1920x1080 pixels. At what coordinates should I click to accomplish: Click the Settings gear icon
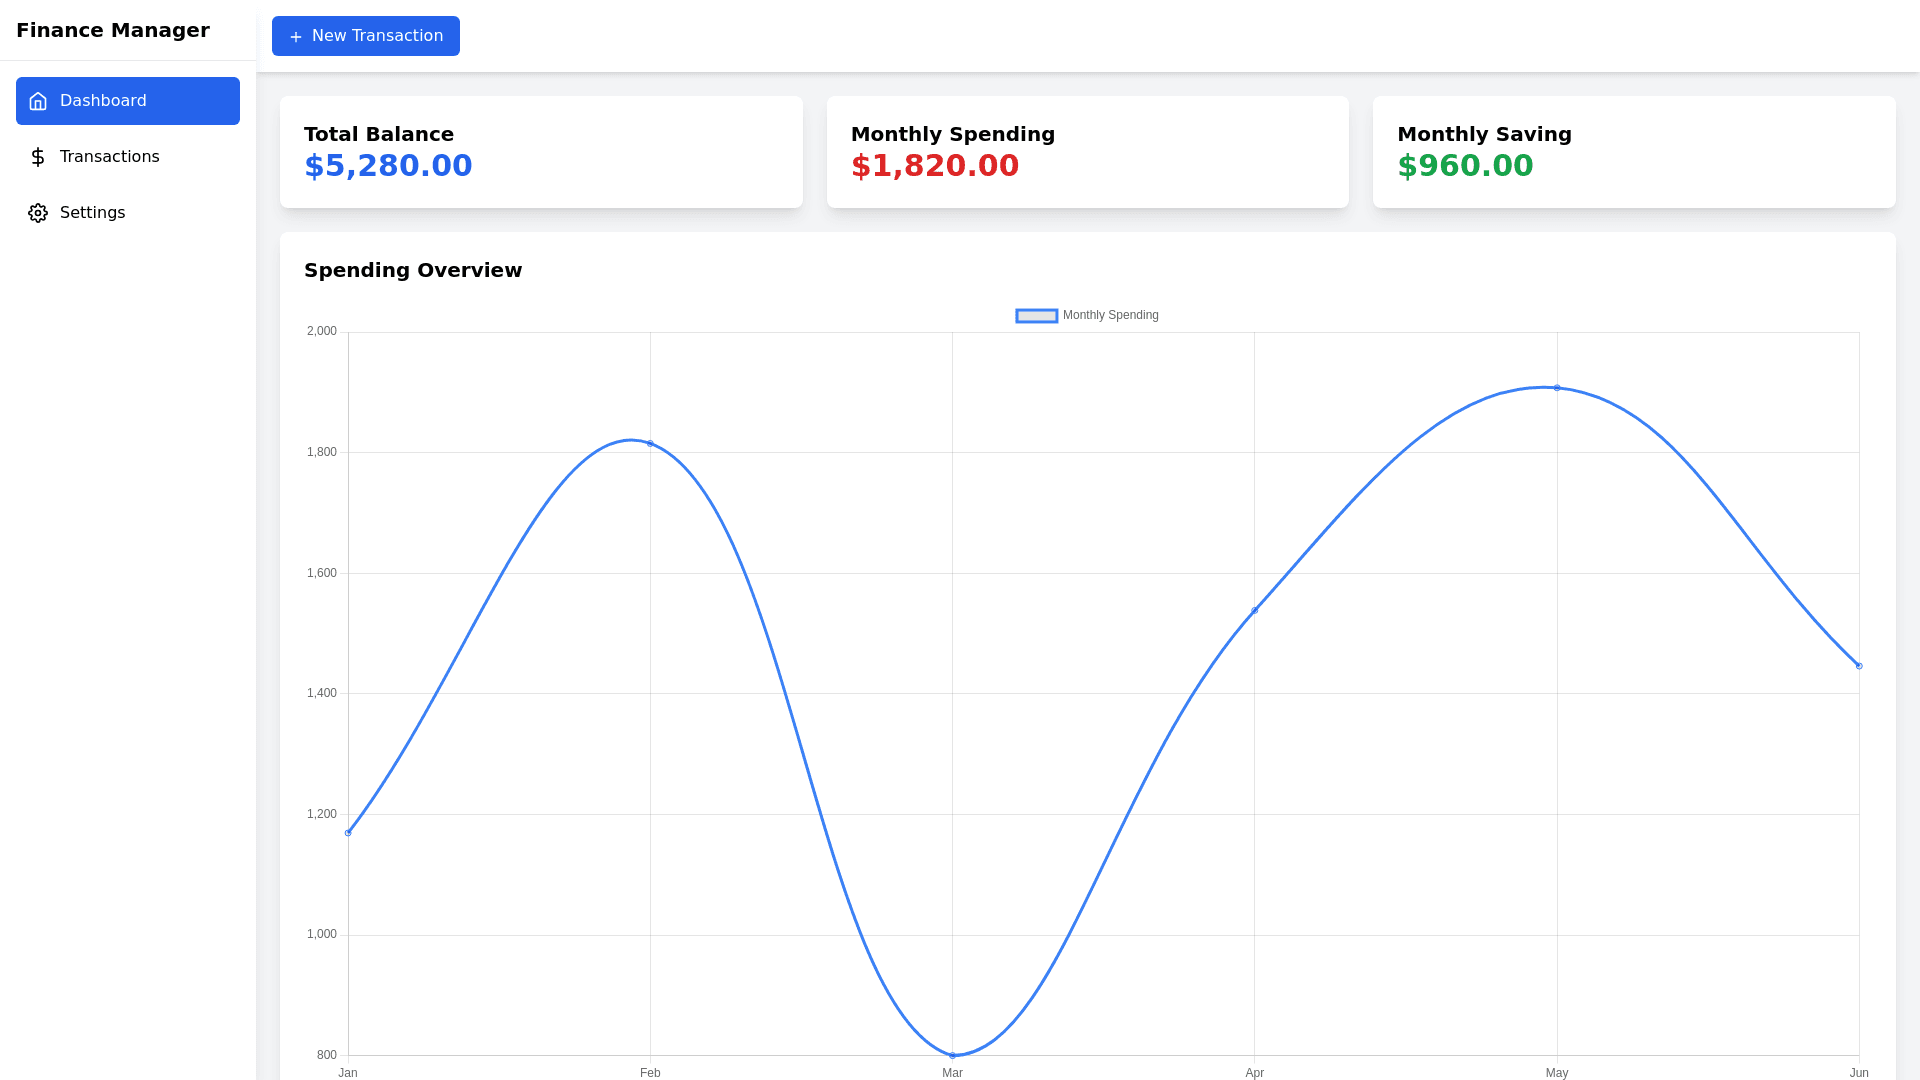click(x=38, y=213)
